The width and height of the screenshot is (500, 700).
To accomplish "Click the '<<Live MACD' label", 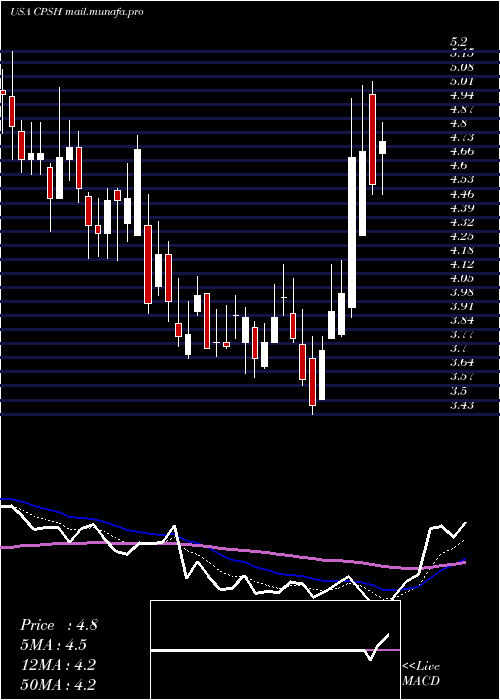I will pos(421,674).
